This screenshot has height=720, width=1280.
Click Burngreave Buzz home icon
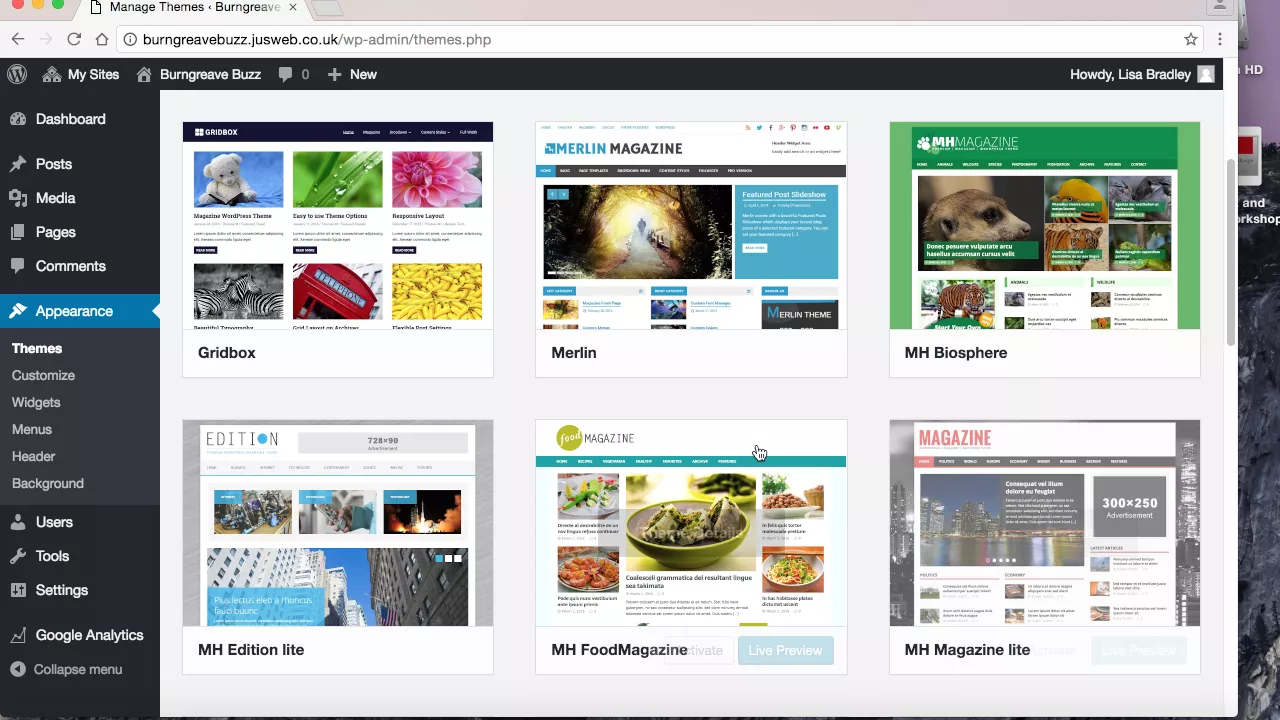pos(144,74)
